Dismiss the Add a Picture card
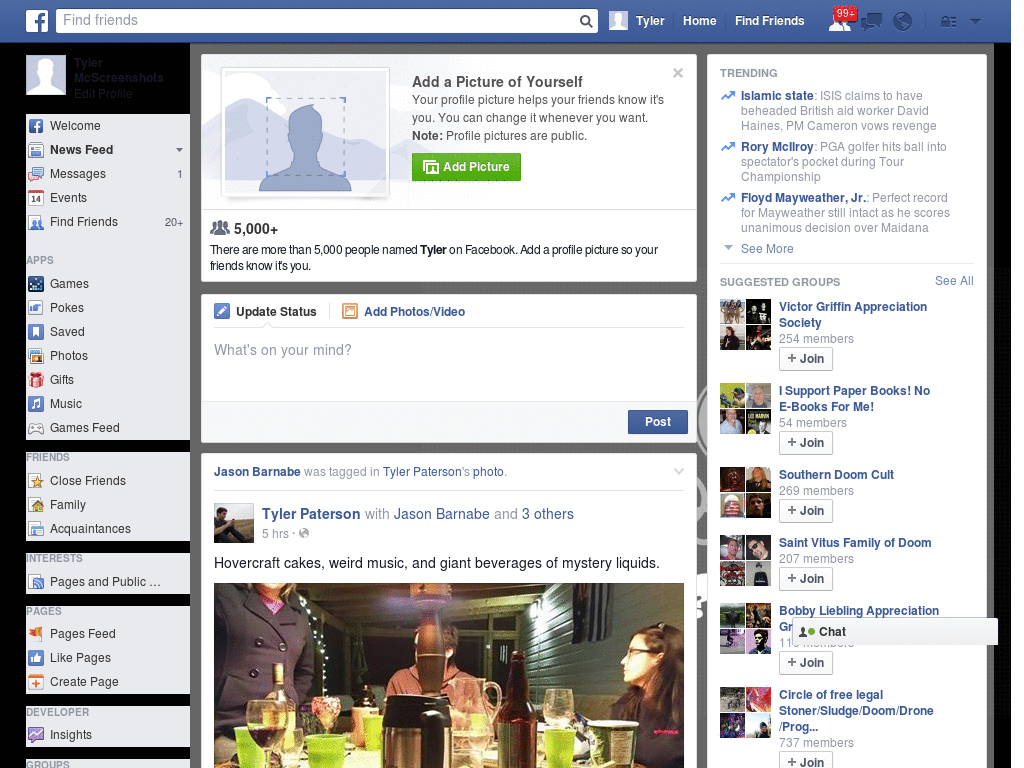Image resolution: width=1024 pixels, height=768 pixels. (678, 73)
